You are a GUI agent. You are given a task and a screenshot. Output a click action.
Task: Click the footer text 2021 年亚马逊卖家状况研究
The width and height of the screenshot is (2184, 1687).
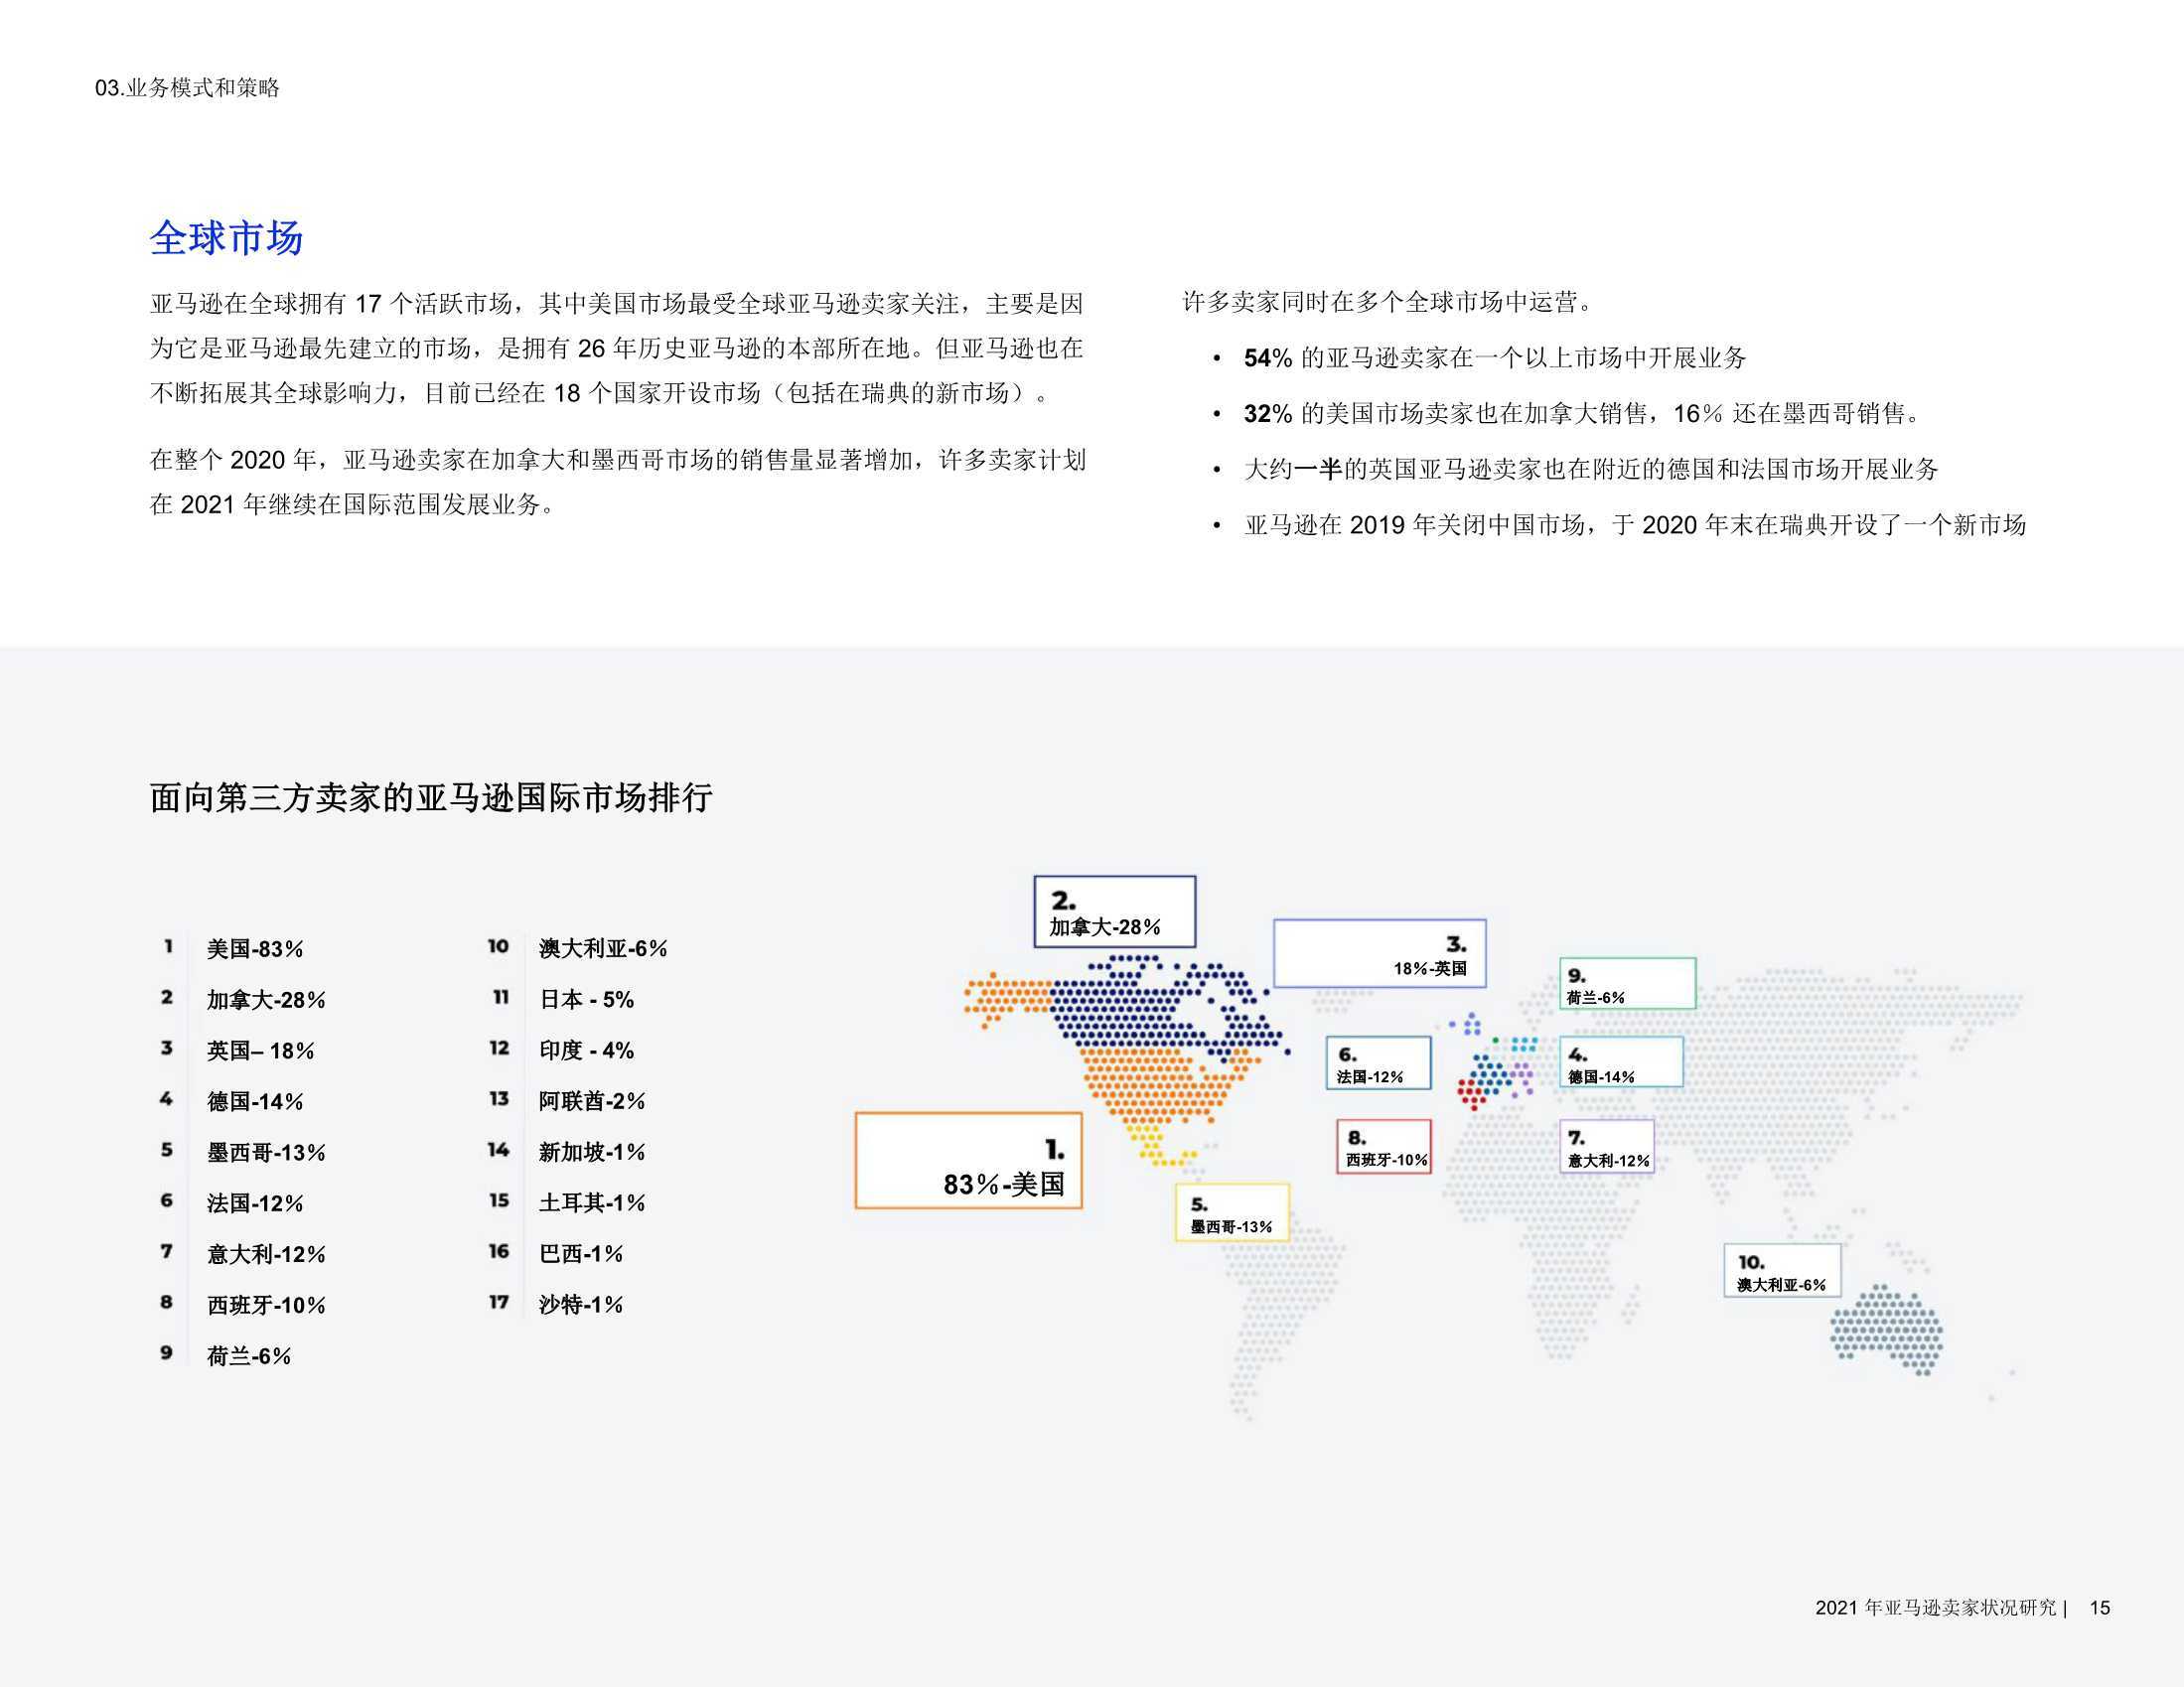1936,1607
